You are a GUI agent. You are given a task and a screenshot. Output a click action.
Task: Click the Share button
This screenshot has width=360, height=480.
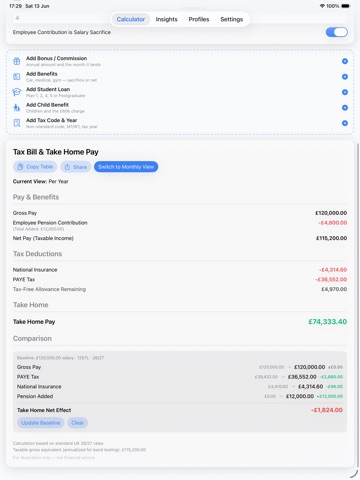[x=76, y=167]
